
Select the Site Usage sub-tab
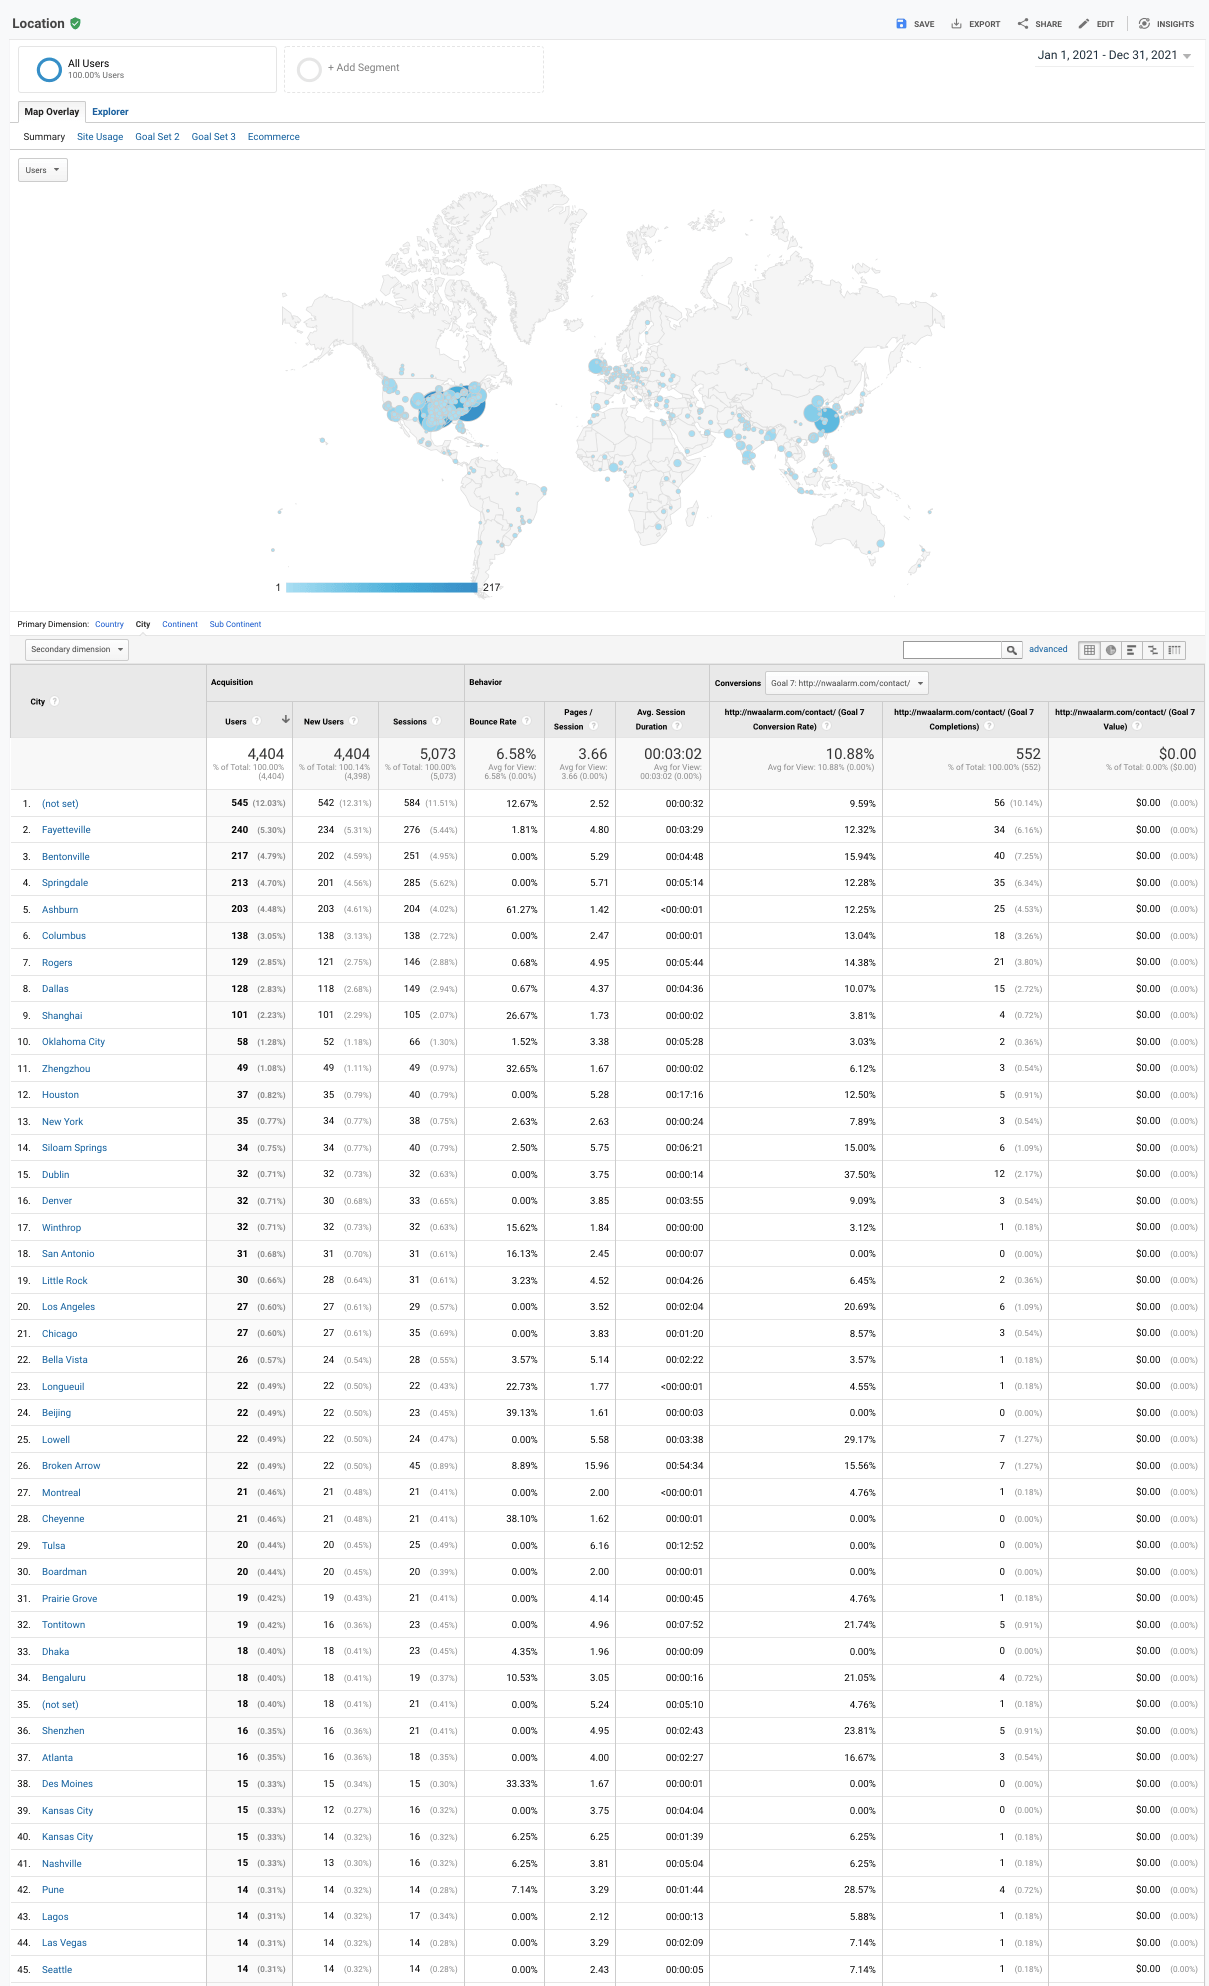tap(100, 137)
